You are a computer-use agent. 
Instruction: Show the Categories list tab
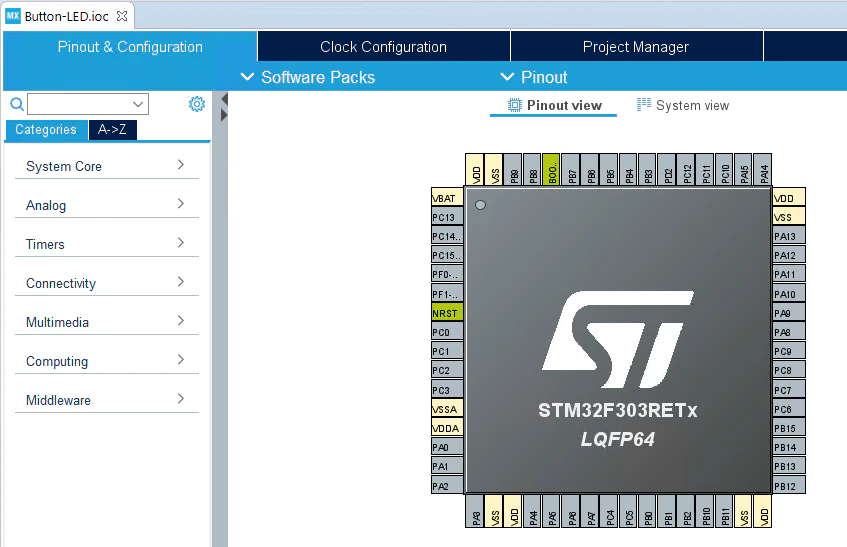(46, 130)
